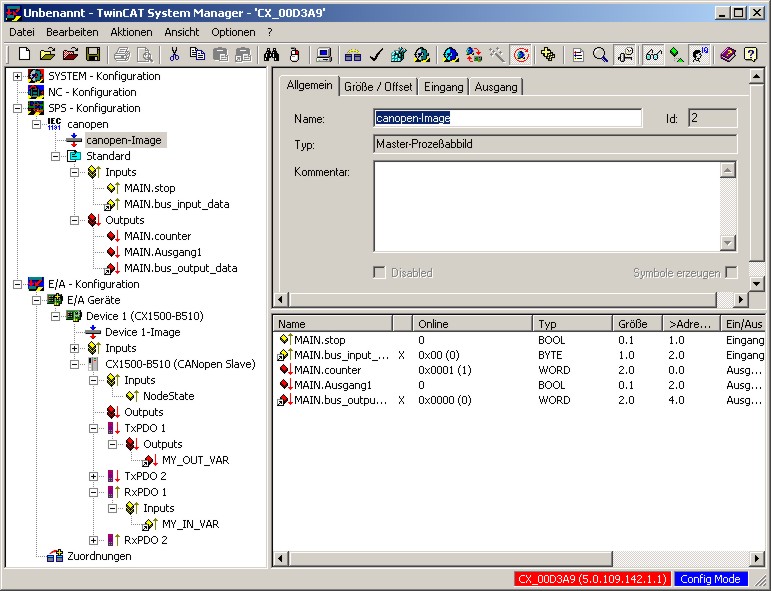
Task: Click the Generate mappings icon
Action: pyautogui.click(x=353, y=54)
